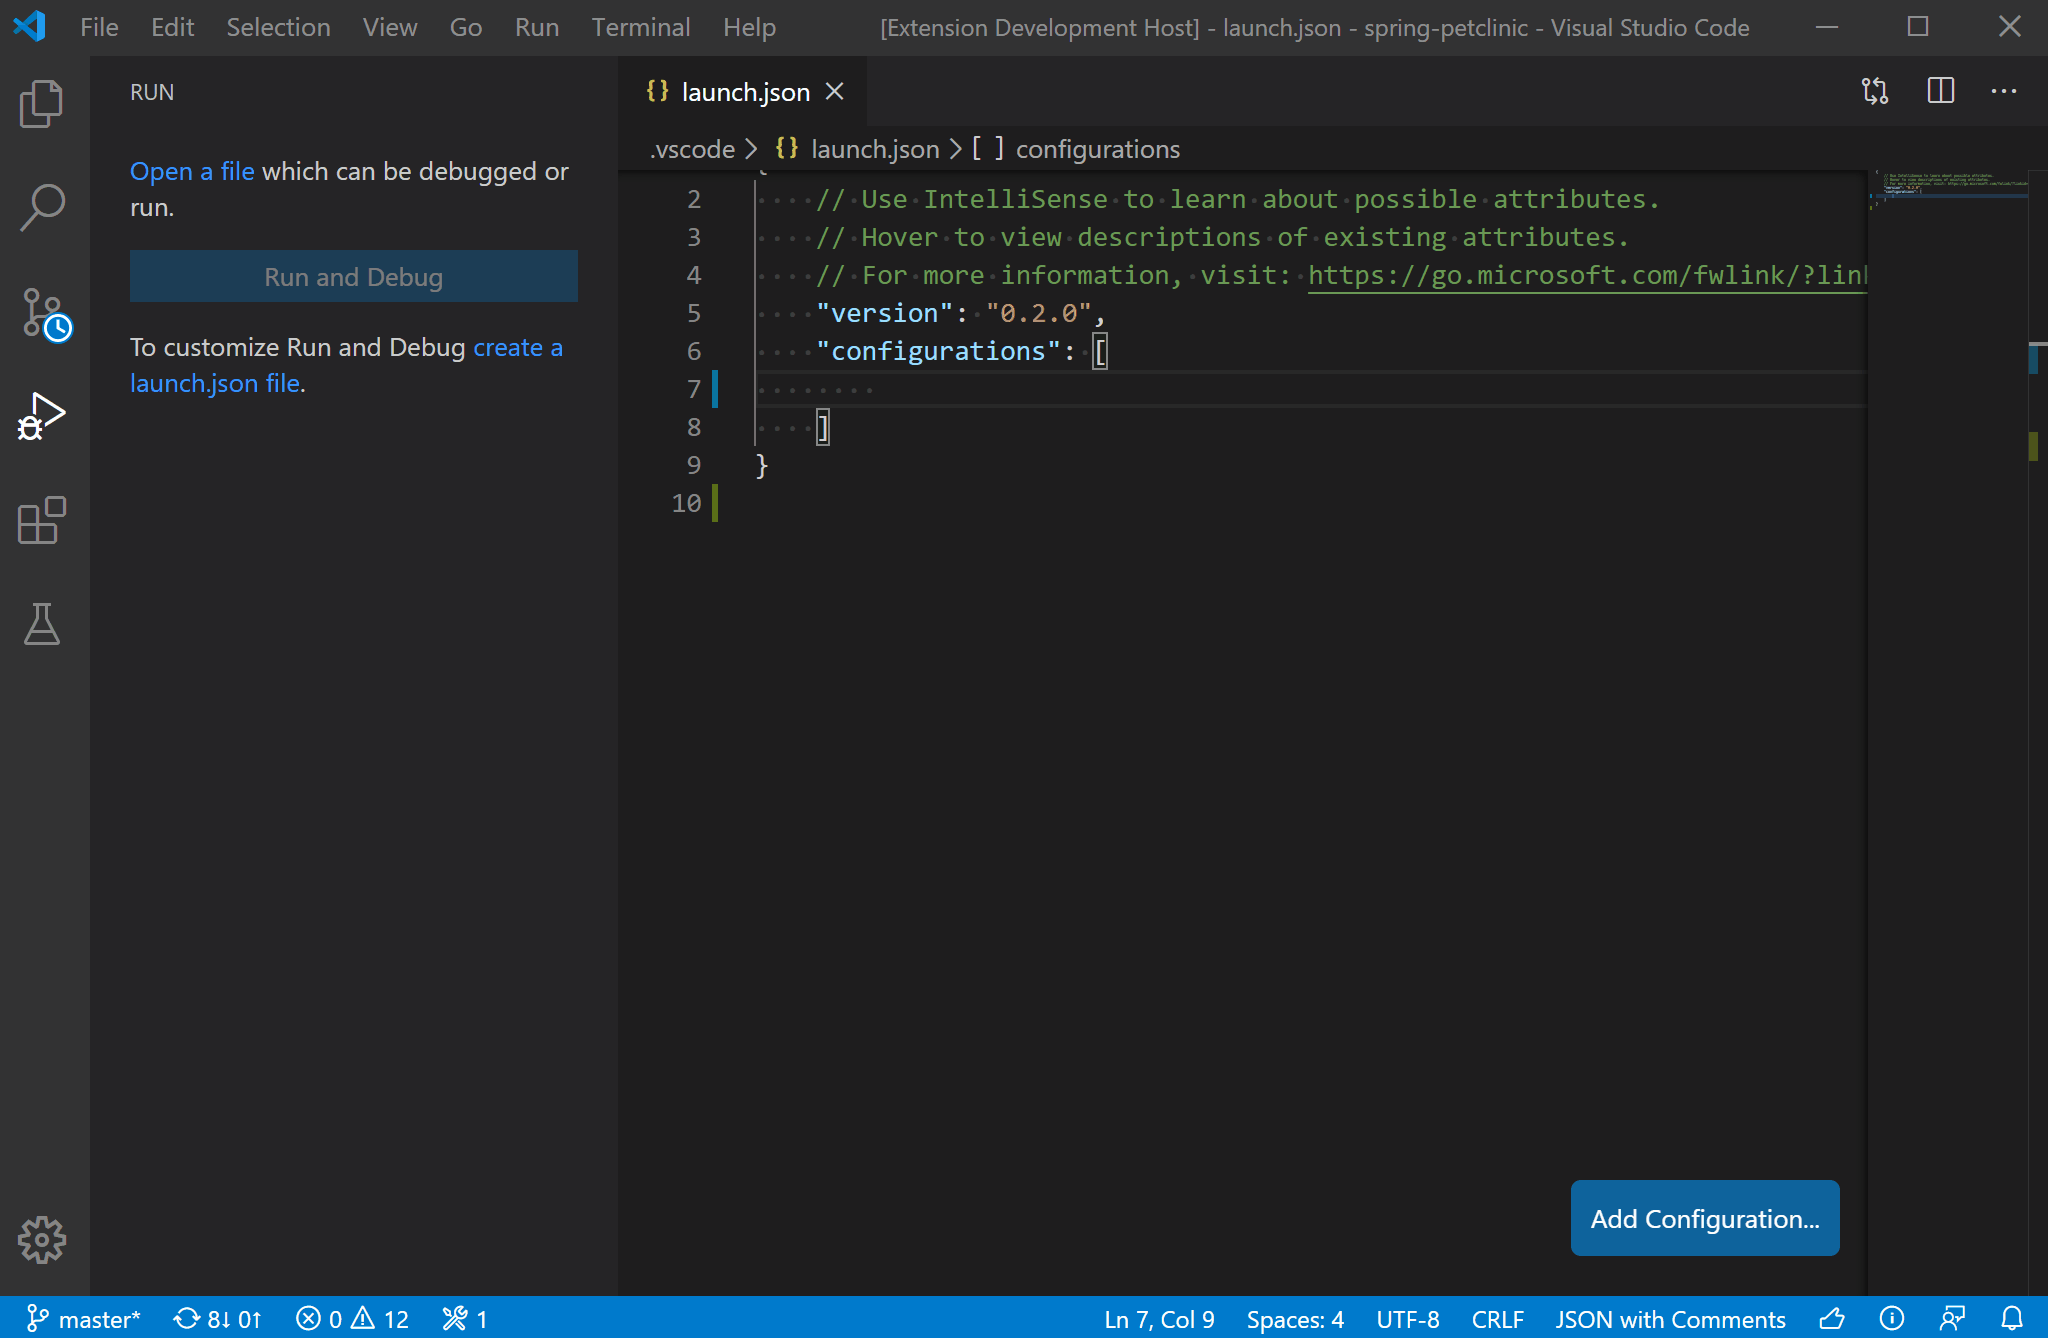Select the launch.json tab
Image resolution: width=2048 pixels, height=1338 pixels.
(745, 91)
